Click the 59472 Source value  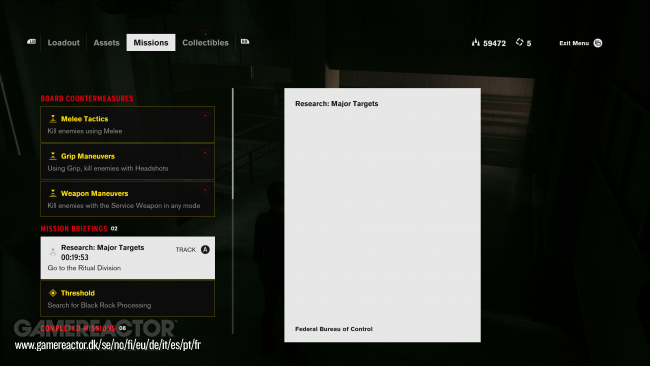click(495, 44)
